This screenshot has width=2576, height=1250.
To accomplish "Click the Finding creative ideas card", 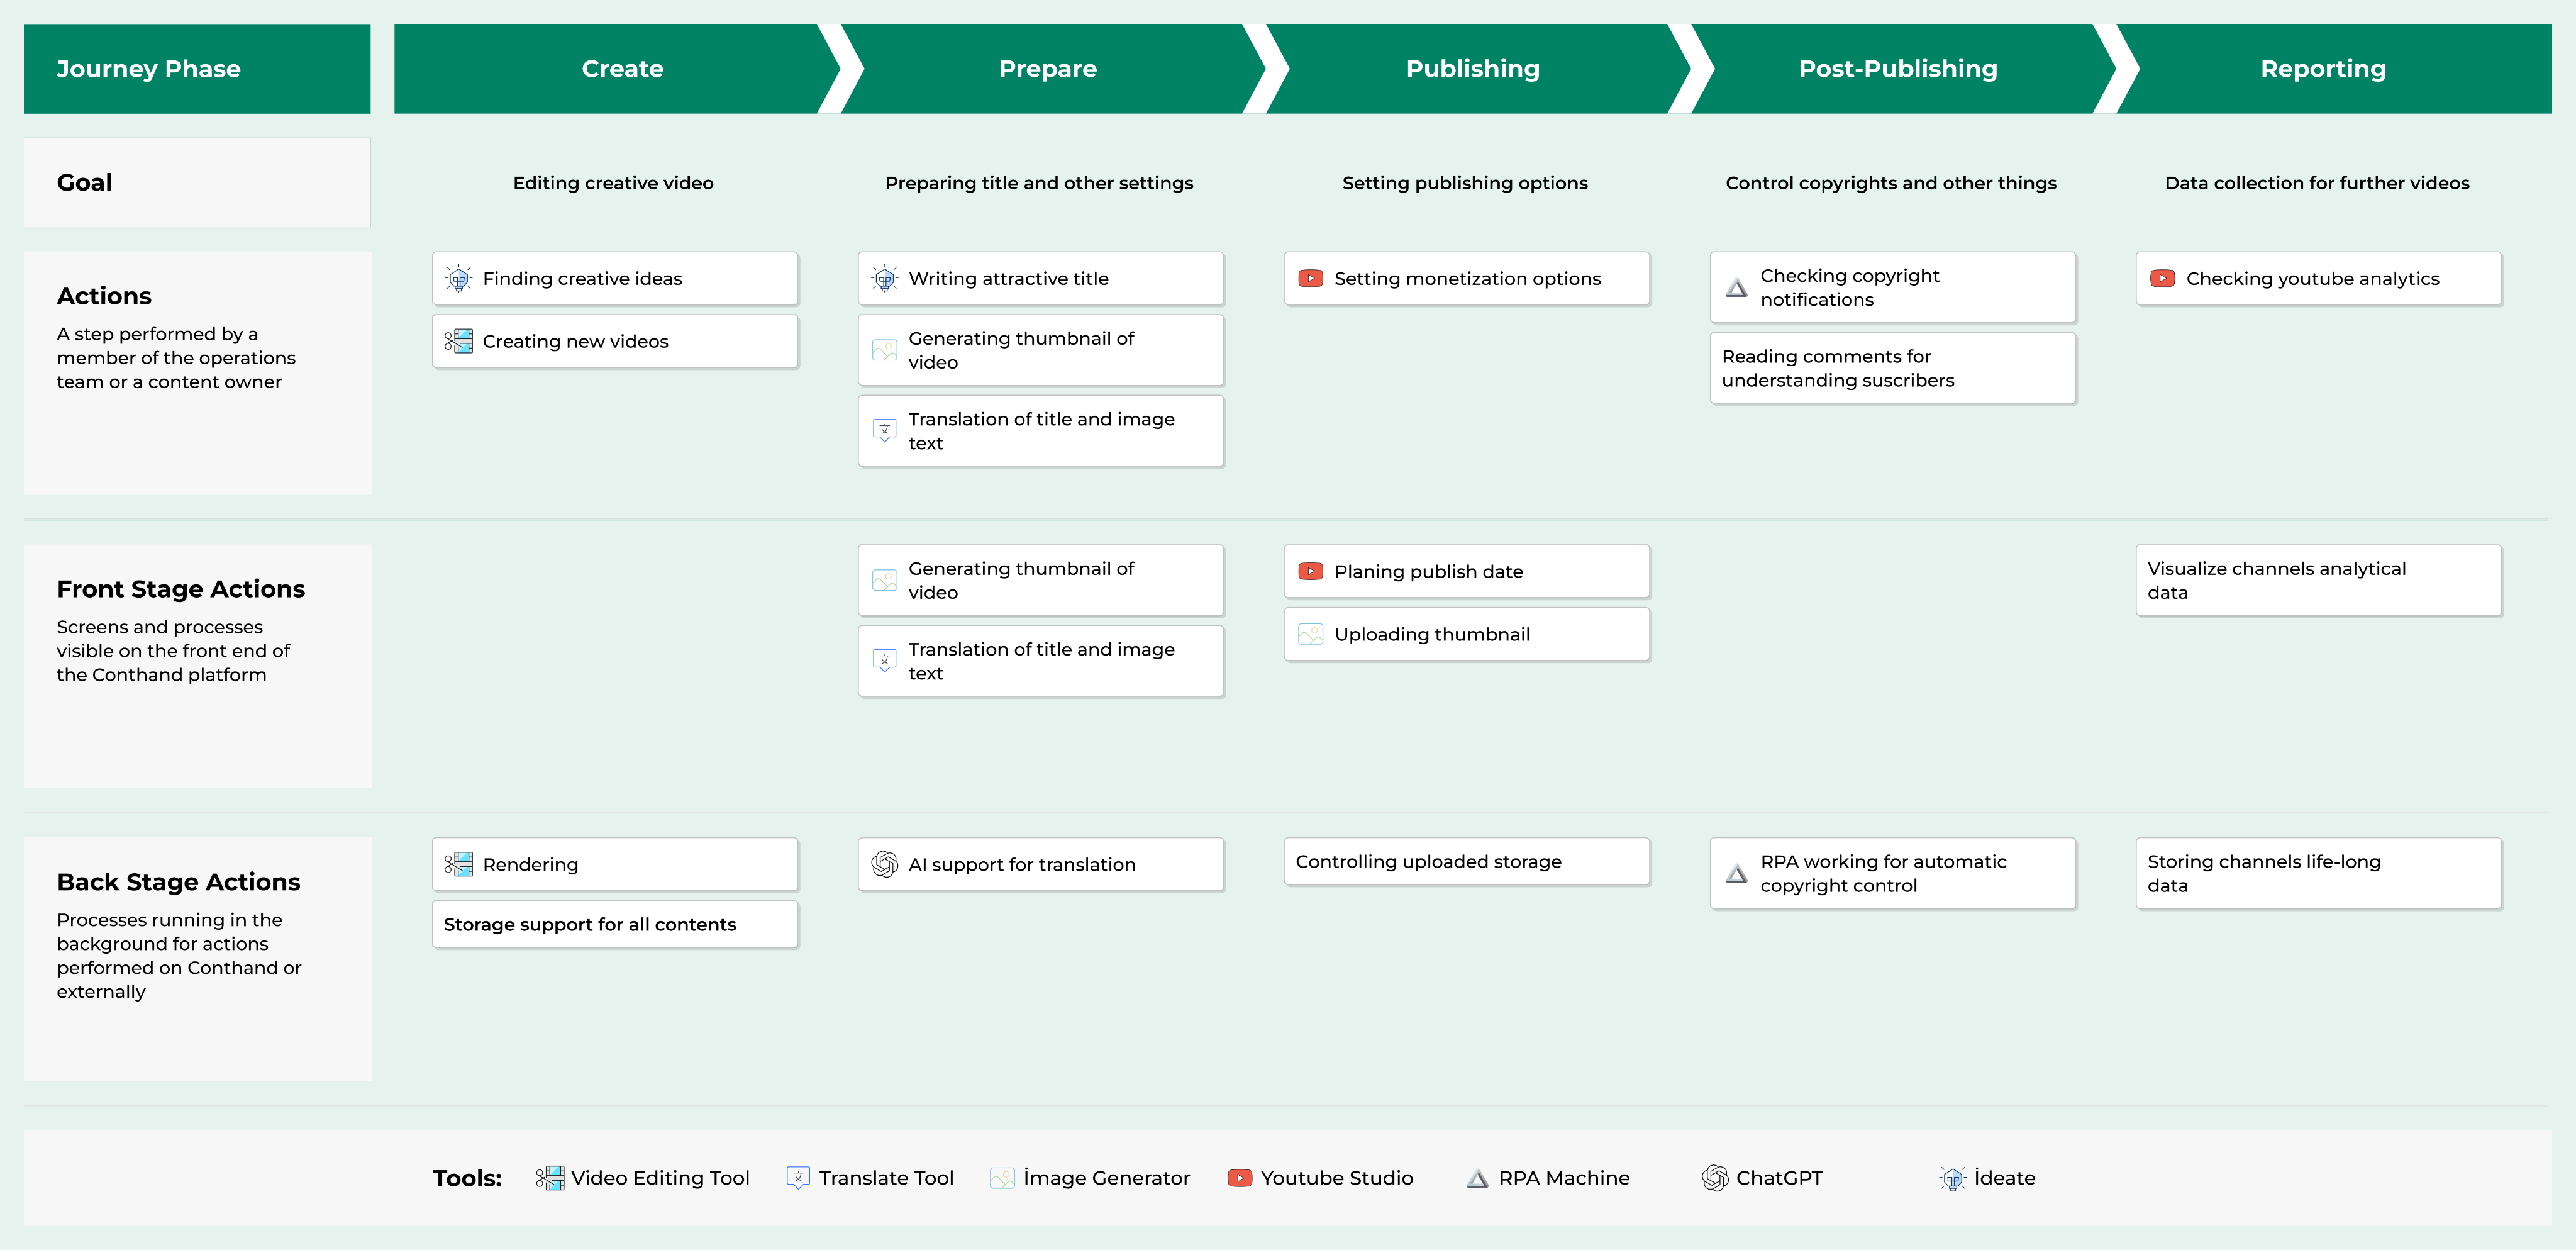I will pos(614,278).
